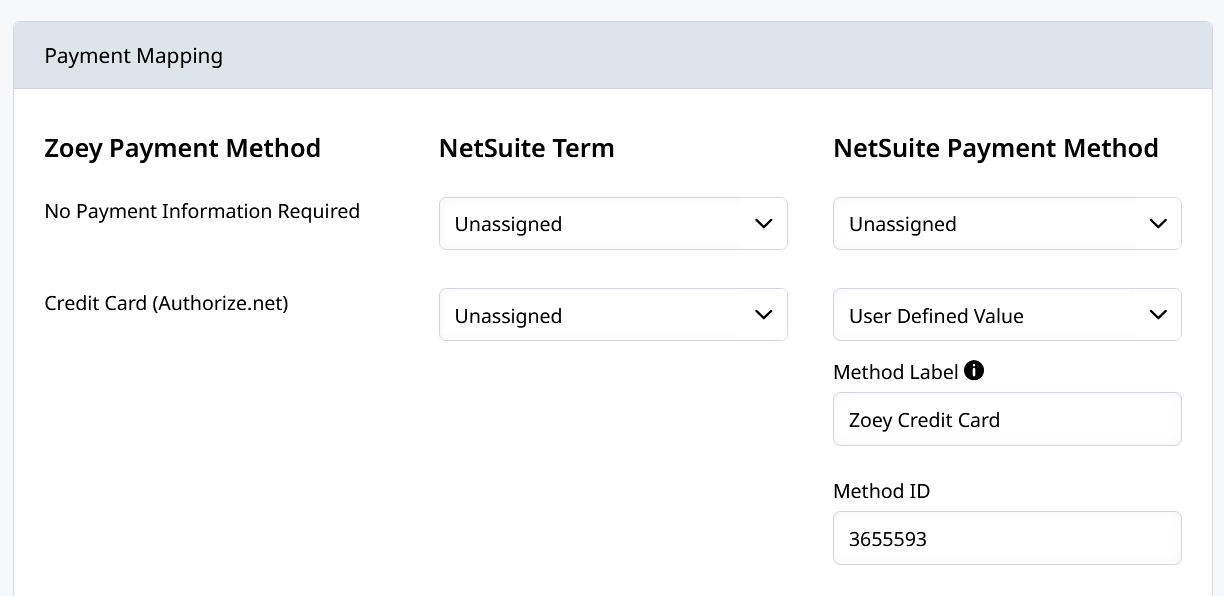Select the No Payment Information Required row label
Viewport: 1224px width, 596px height.
tap(202, 212)
